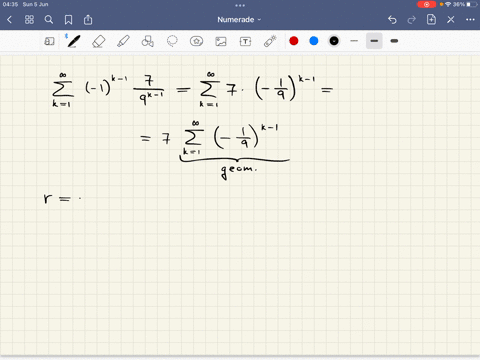
Task: Activate the Laser pointer tool
Action: tap(270, 41)
